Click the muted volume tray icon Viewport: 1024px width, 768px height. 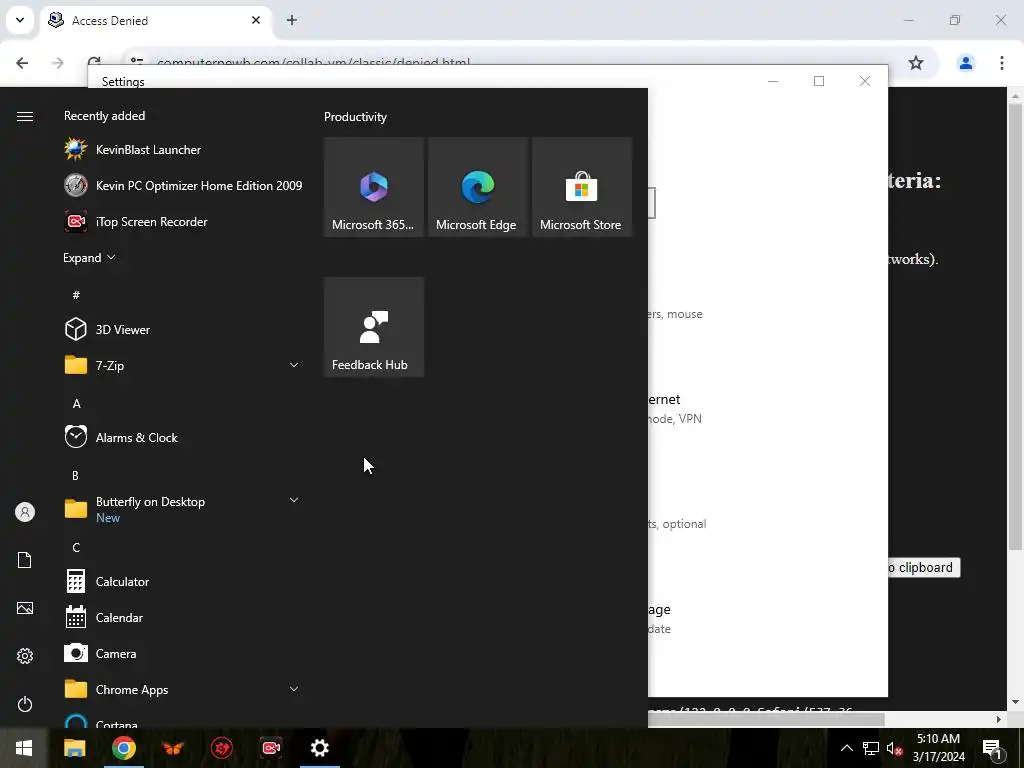coord(895,748)
